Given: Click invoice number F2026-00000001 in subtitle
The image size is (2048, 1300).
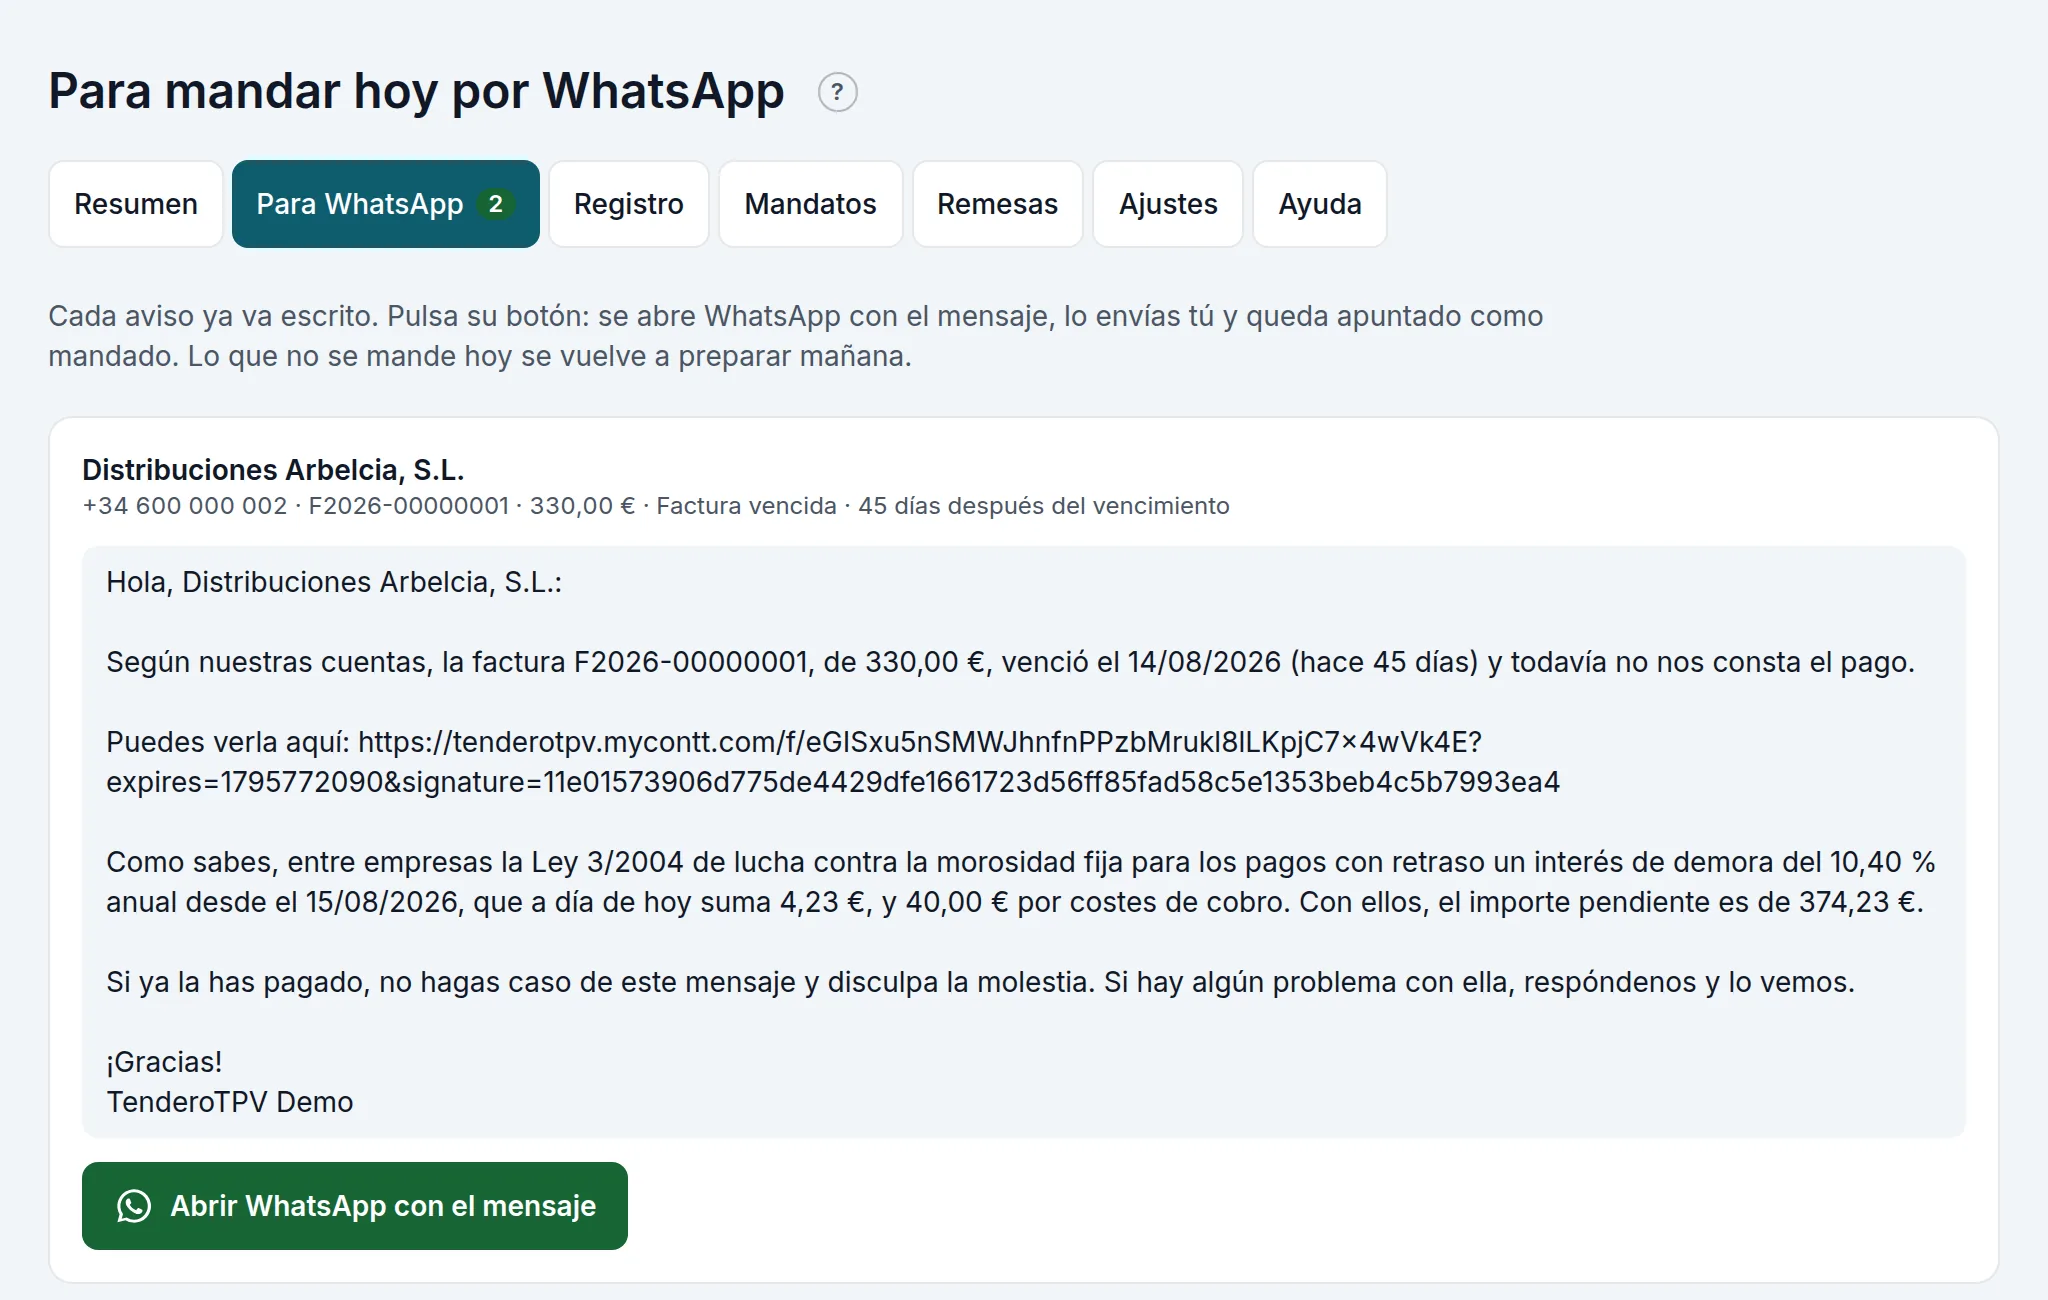Looking at the screenshot, I should point(409,506).
